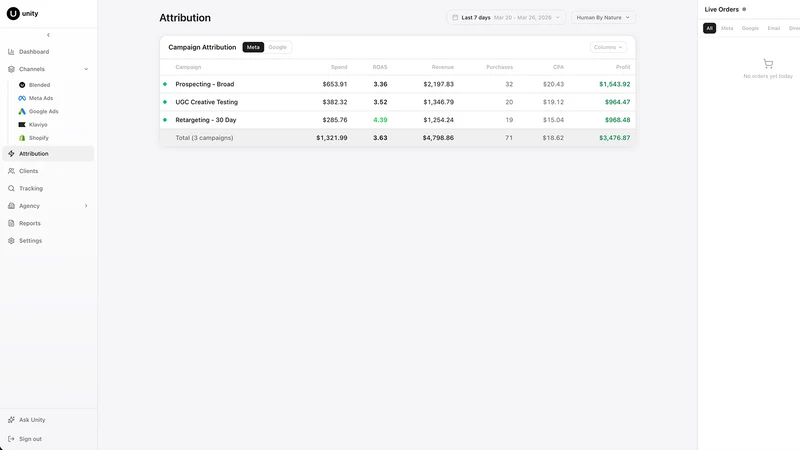The width and height of the screenshot is (800, 450).
Task: Open the Meta Ads channel icon
Action: tap(22, 98)
